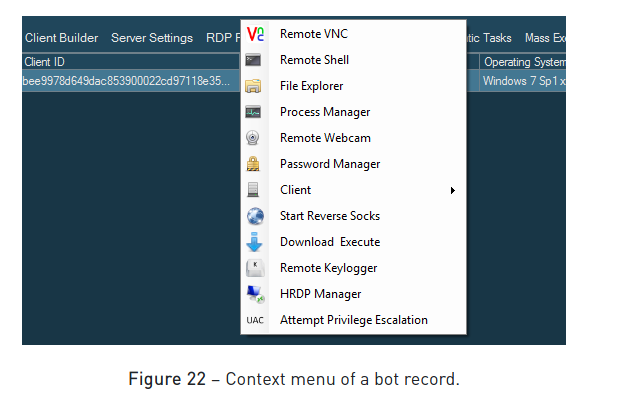The height and width of the screenshot is (397, 623).
Task: Click the Password Manager padlock icon
Action: 253,164
